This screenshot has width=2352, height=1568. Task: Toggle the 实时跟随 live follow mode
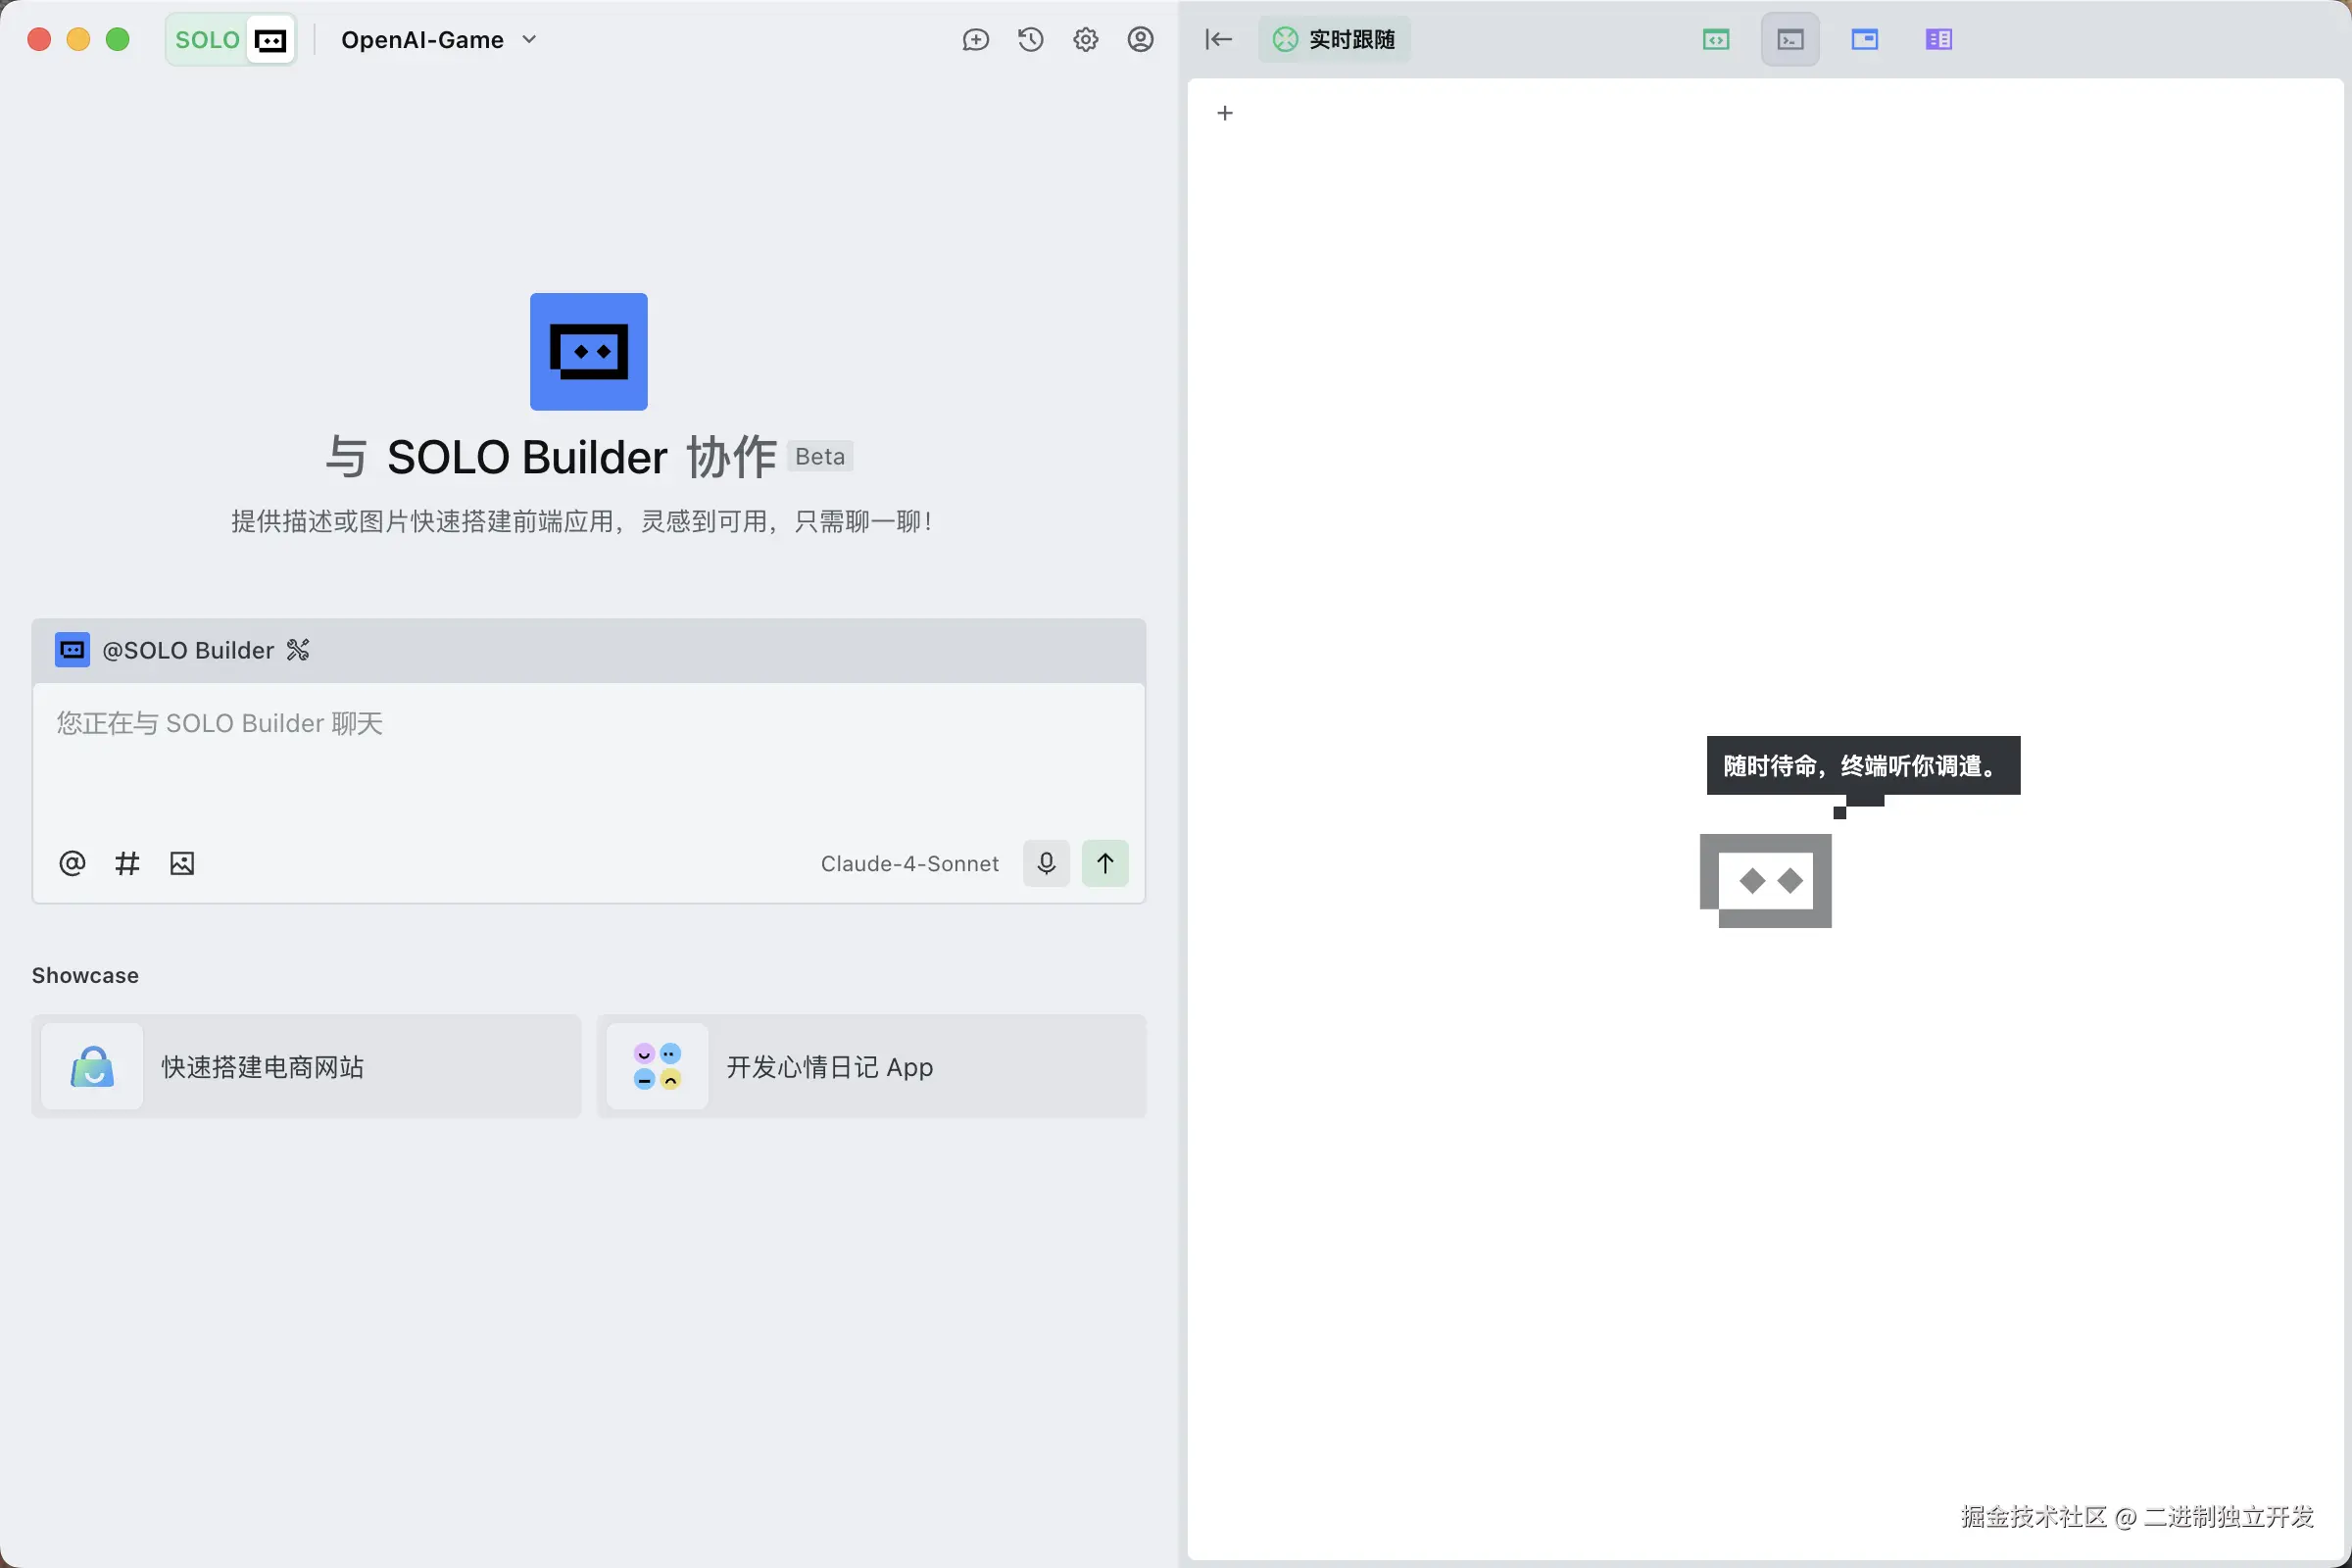point(1334,40)
